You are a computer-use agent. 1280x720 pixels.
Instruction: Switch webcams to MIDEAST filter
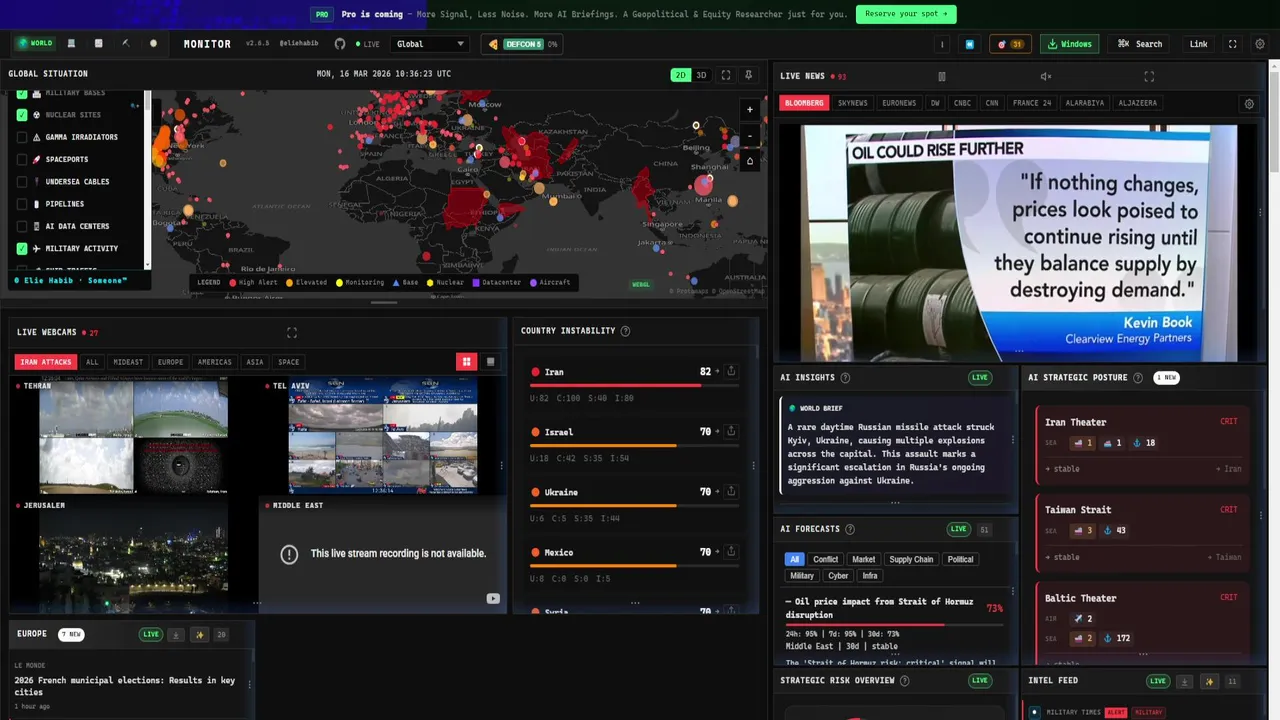point(128,362)
